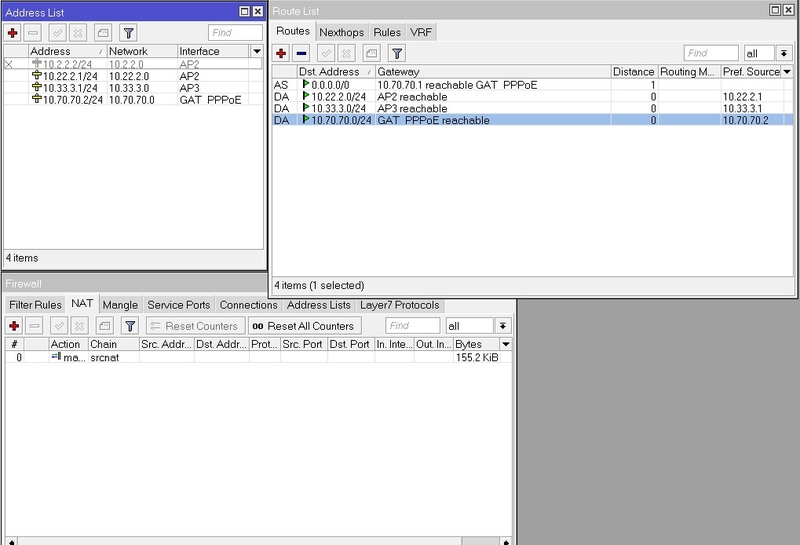Remove button in Address List toolbar
This screenshot has width=800, height=545.
[x=33, y=33]
